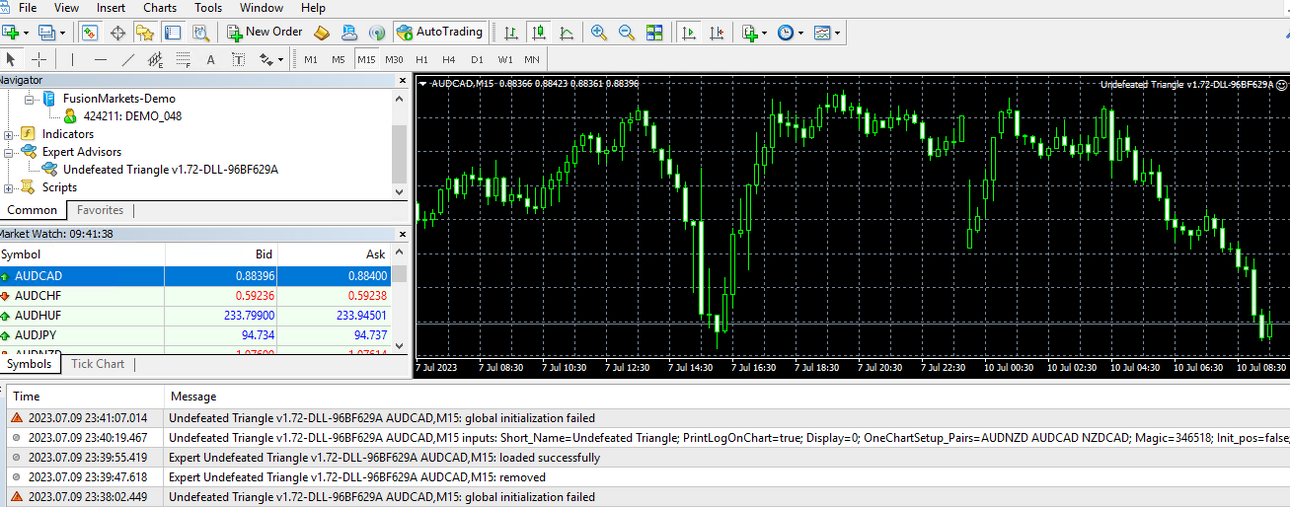This screenshot has height=507, width=1290.
Task: Click the Signals radio-wave icon
Action: [377, 32]
